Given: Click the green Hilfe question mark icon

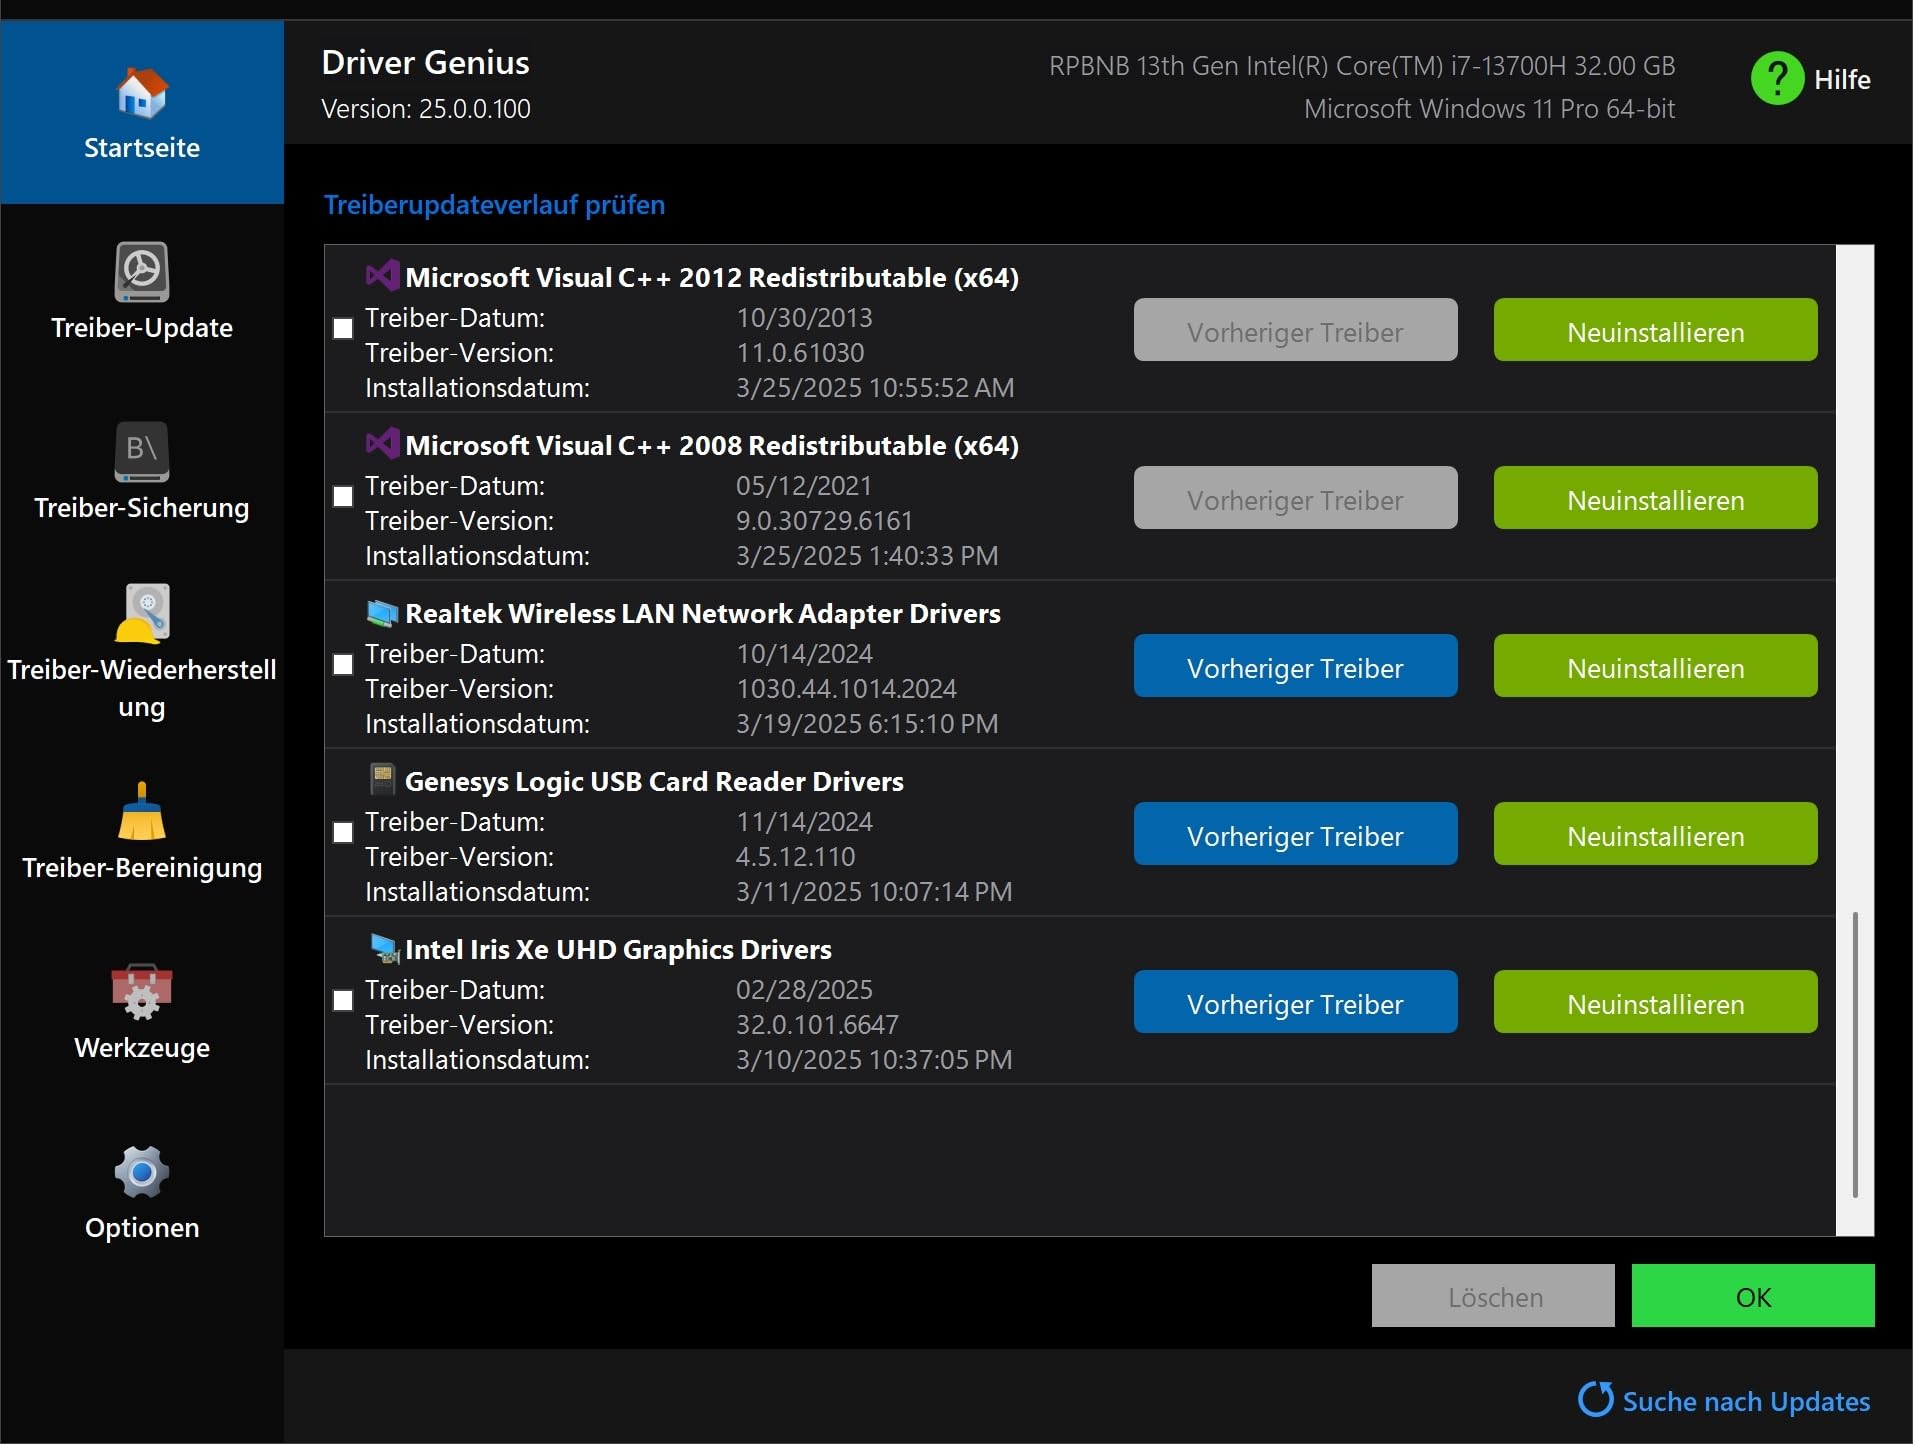Looking at the screenshot, I should [x=1777, y=78].
